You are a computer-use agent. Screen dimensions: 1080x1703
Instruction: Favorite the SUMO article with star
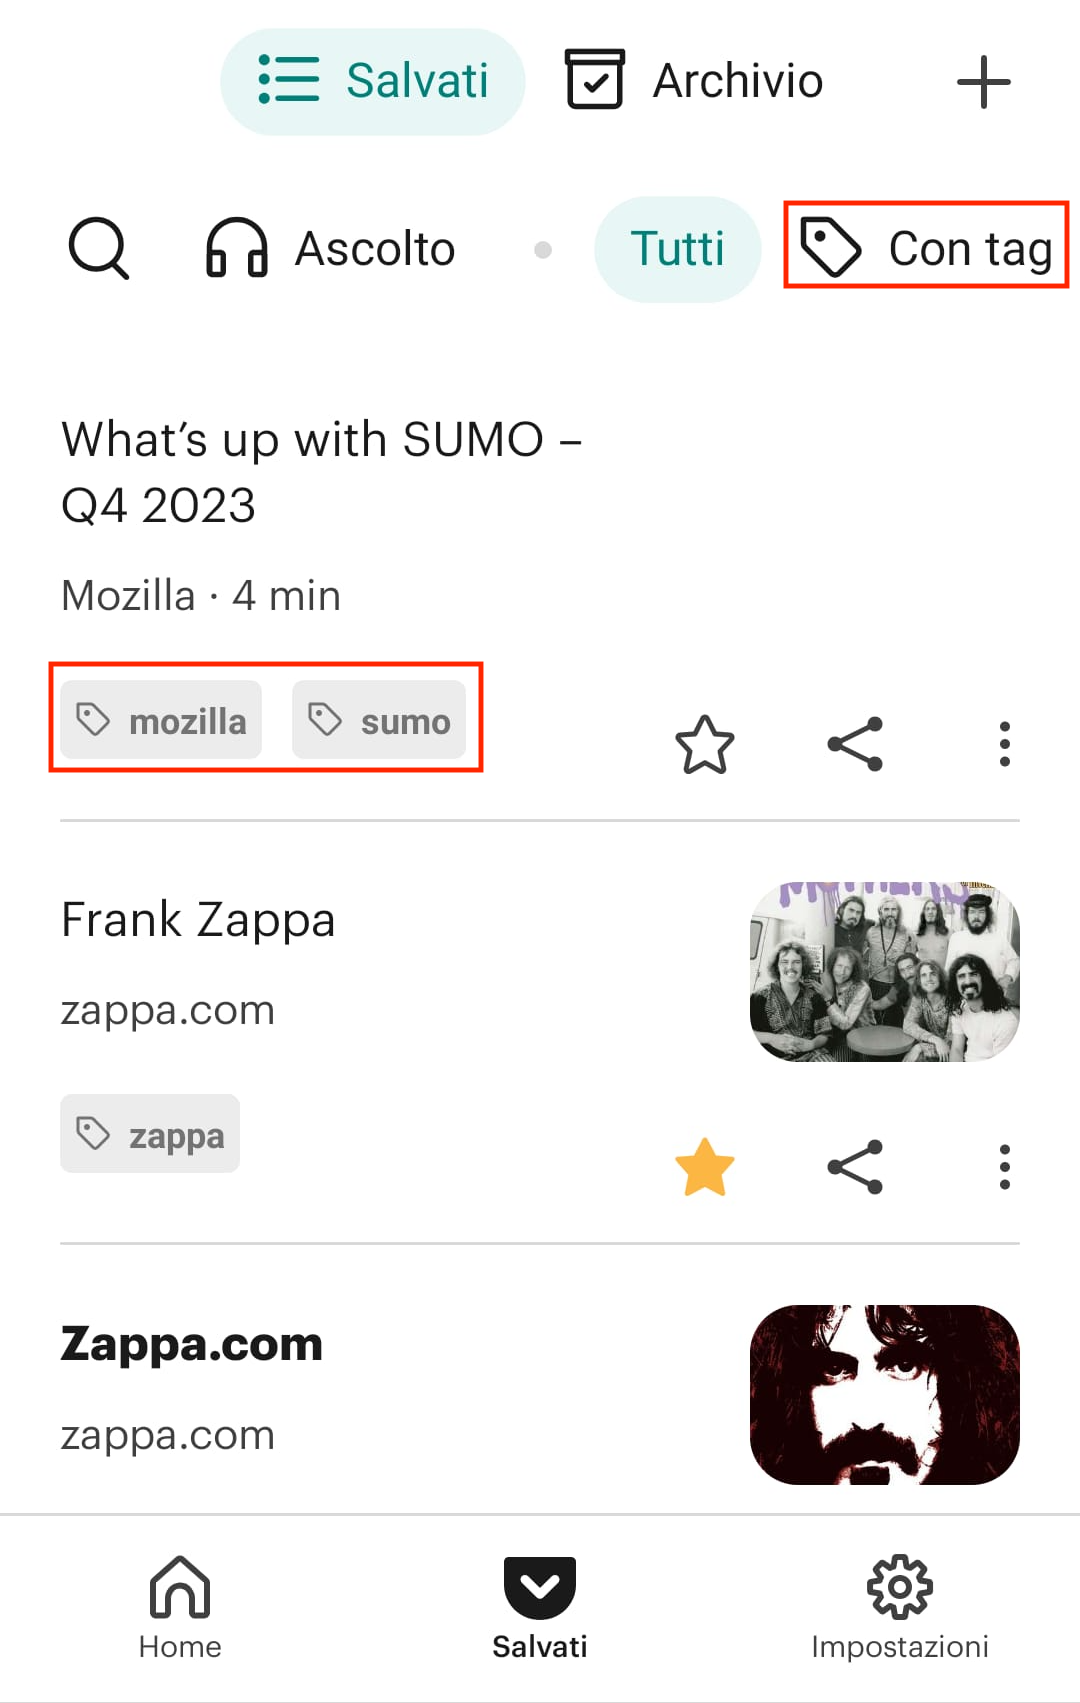705,744
